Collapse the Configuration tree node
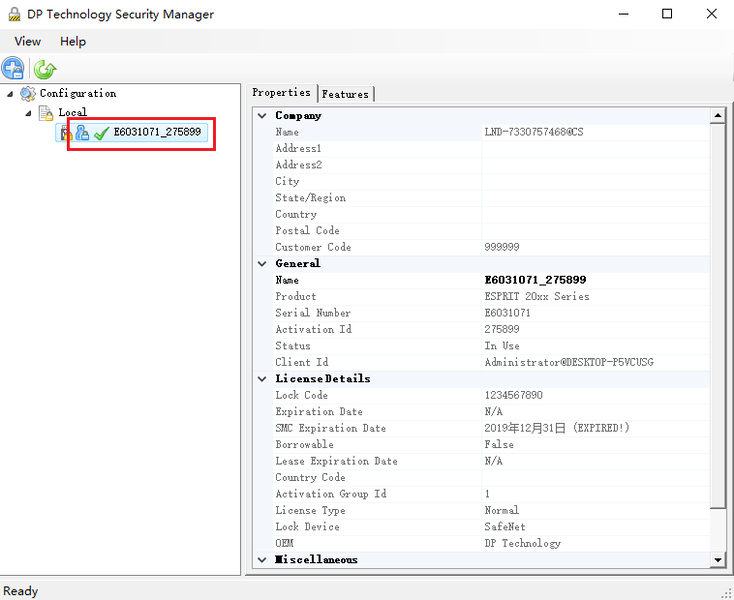Screen dimensions: 734x600 [x=10, y=94]
